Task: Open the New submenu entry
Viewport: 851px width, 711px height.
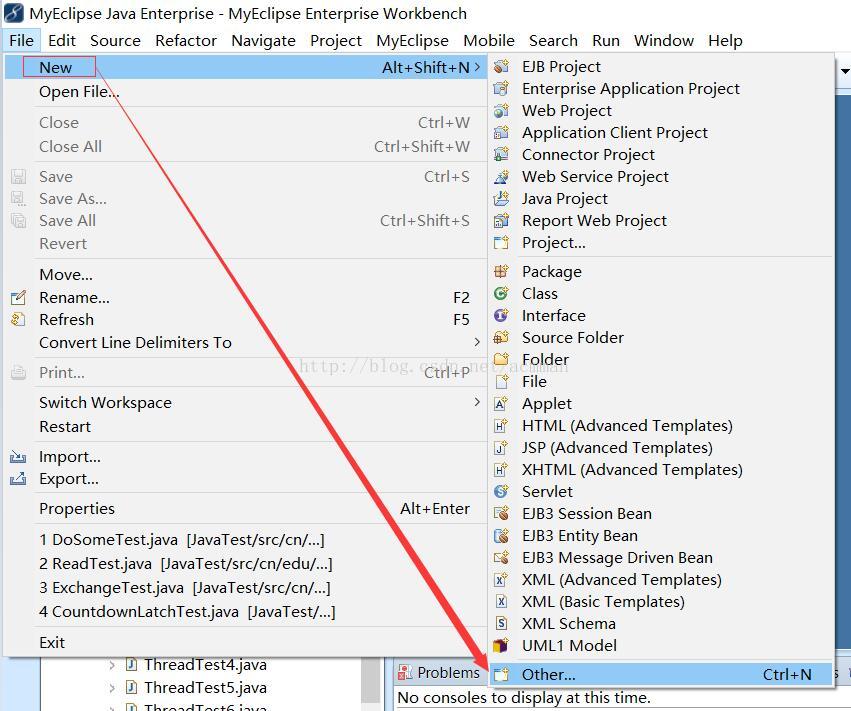Action: pyautogui.click(x=246, y=67)
